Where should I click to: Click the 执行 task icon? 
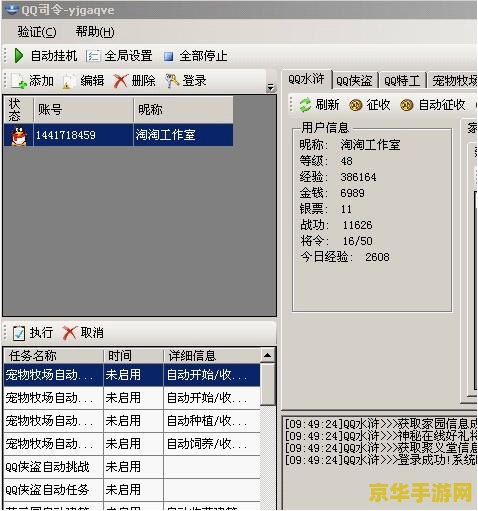click(x=19, y=333)
